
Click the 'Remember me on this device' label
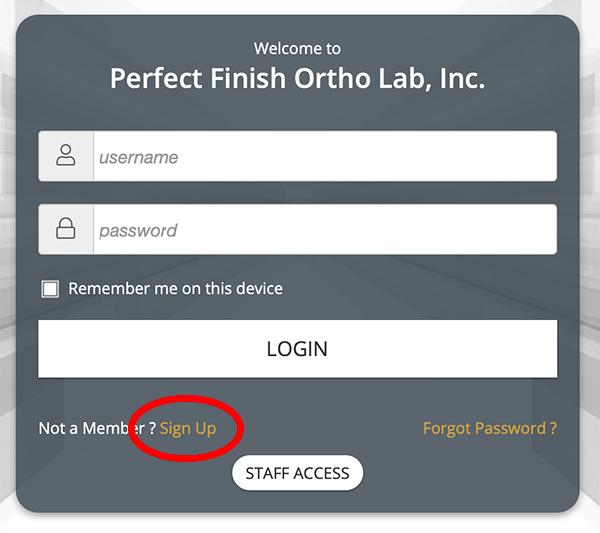(175, 289)
